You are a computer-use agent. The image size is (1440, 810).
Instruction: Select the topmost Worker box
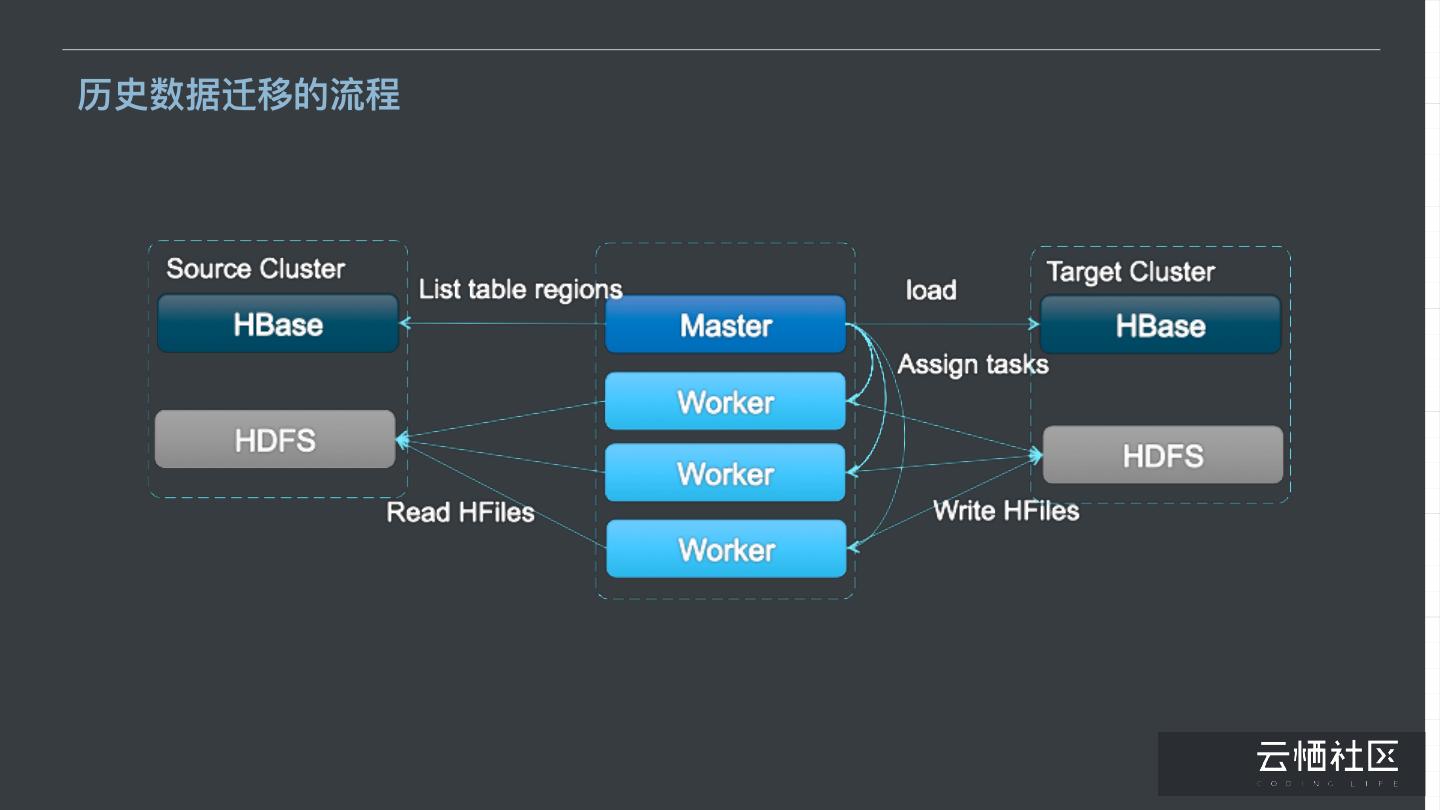click(726, 402)
